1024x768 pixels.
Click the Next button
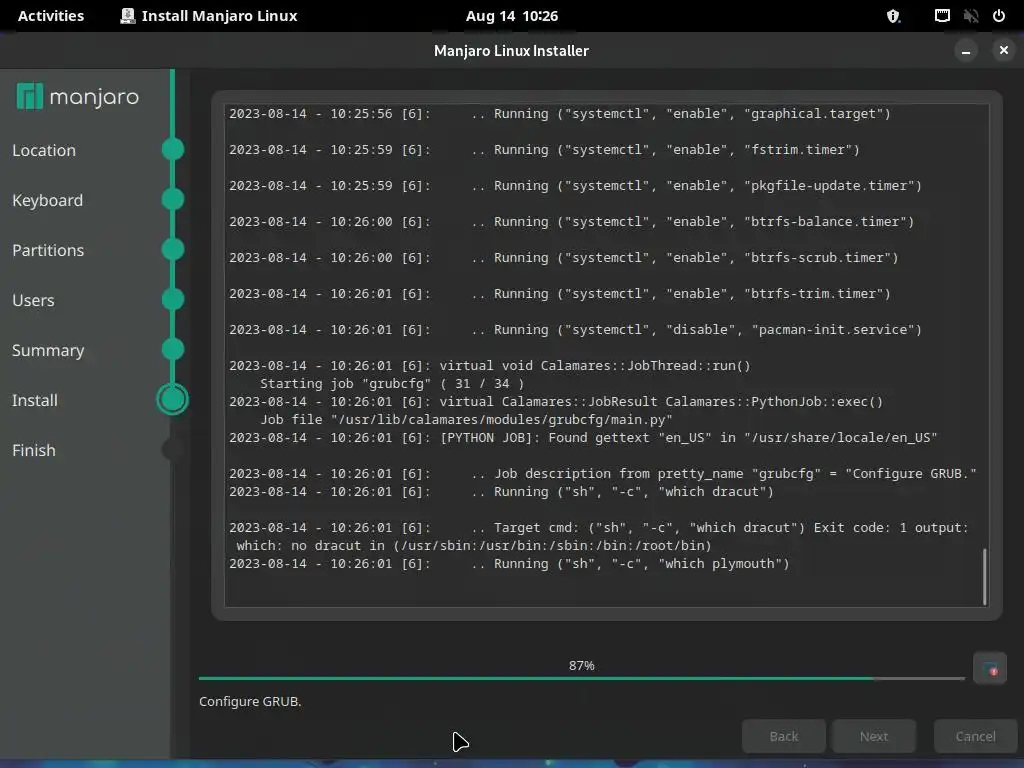point(874,736)
